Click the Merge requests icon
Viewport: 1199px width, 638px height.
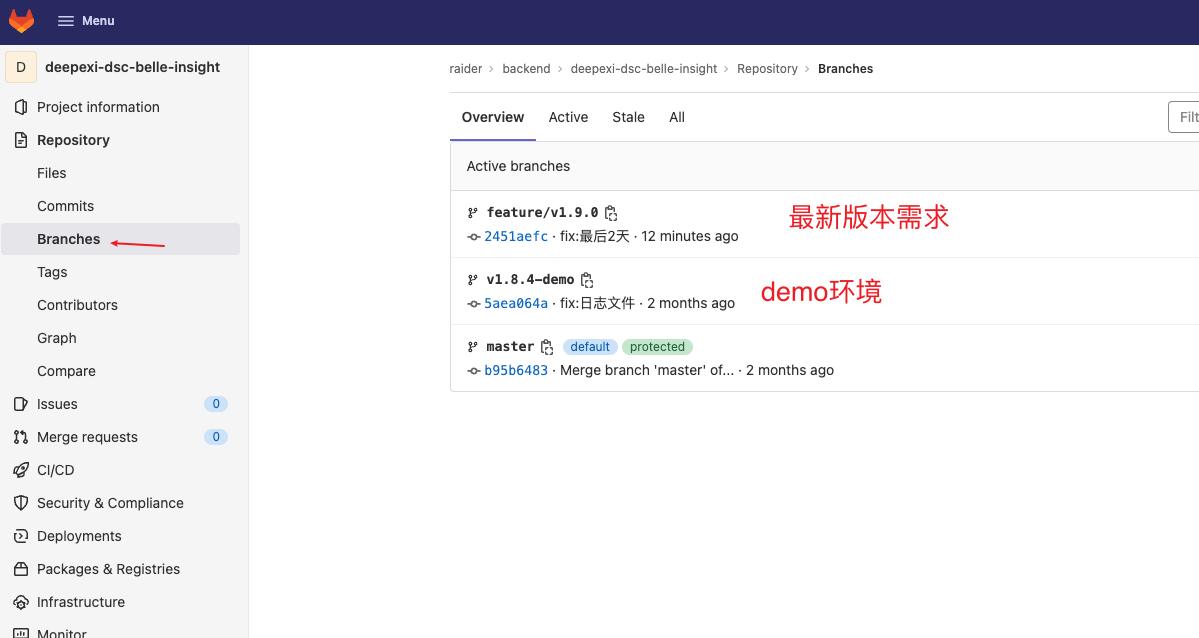(x=20, y=437)
